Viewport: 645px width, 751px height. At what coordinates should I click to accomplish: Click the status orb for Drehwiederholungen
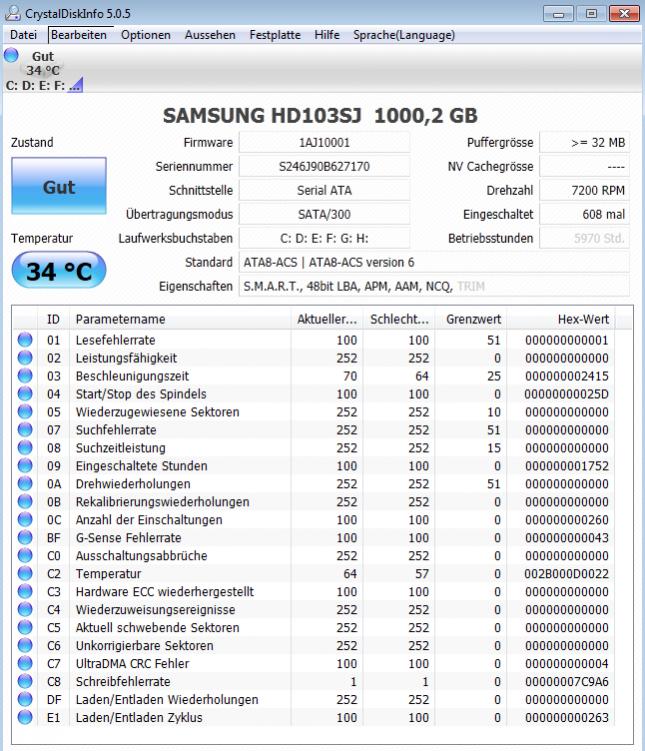[x=25, y=483]
